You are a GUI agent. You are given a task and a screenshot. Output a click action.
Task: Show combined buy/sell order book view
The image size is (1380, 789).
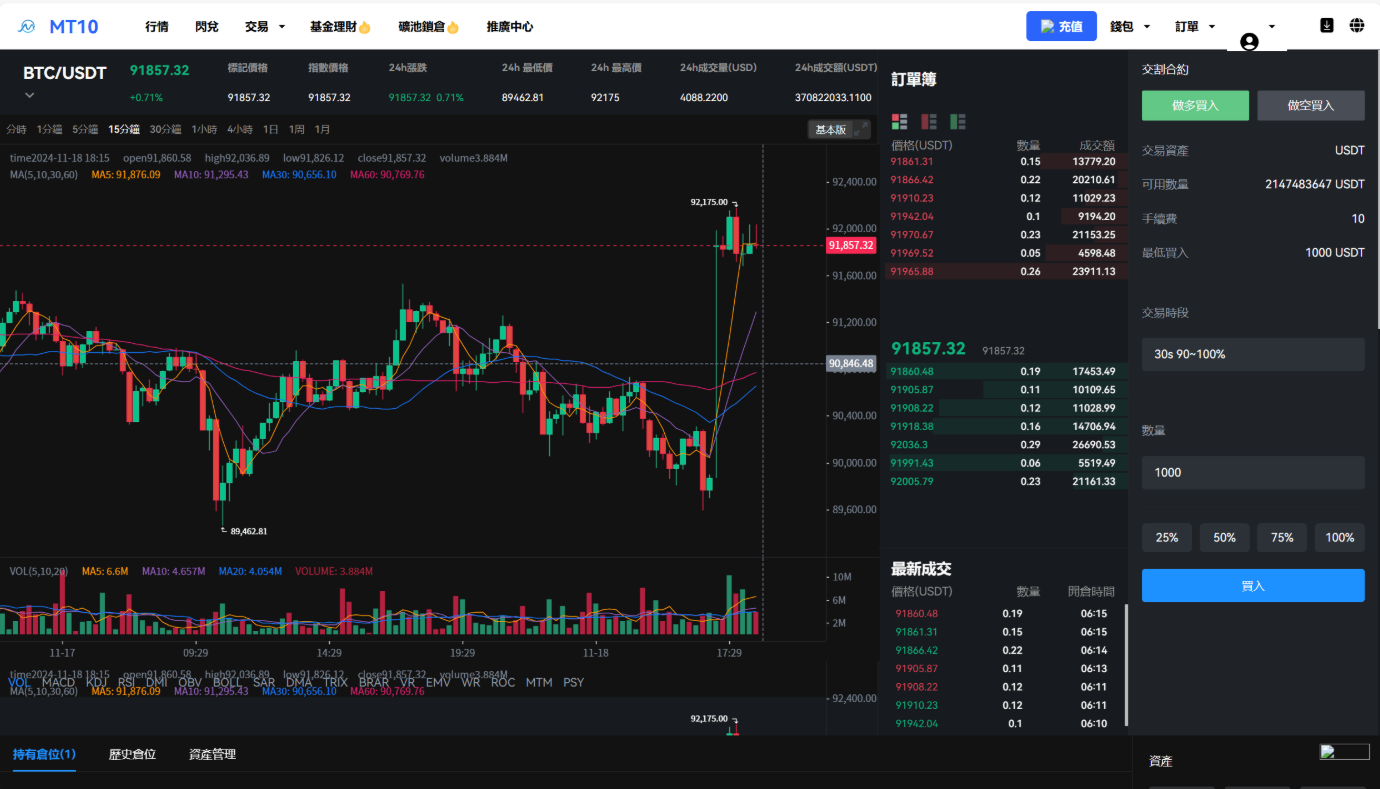[899, 121]
